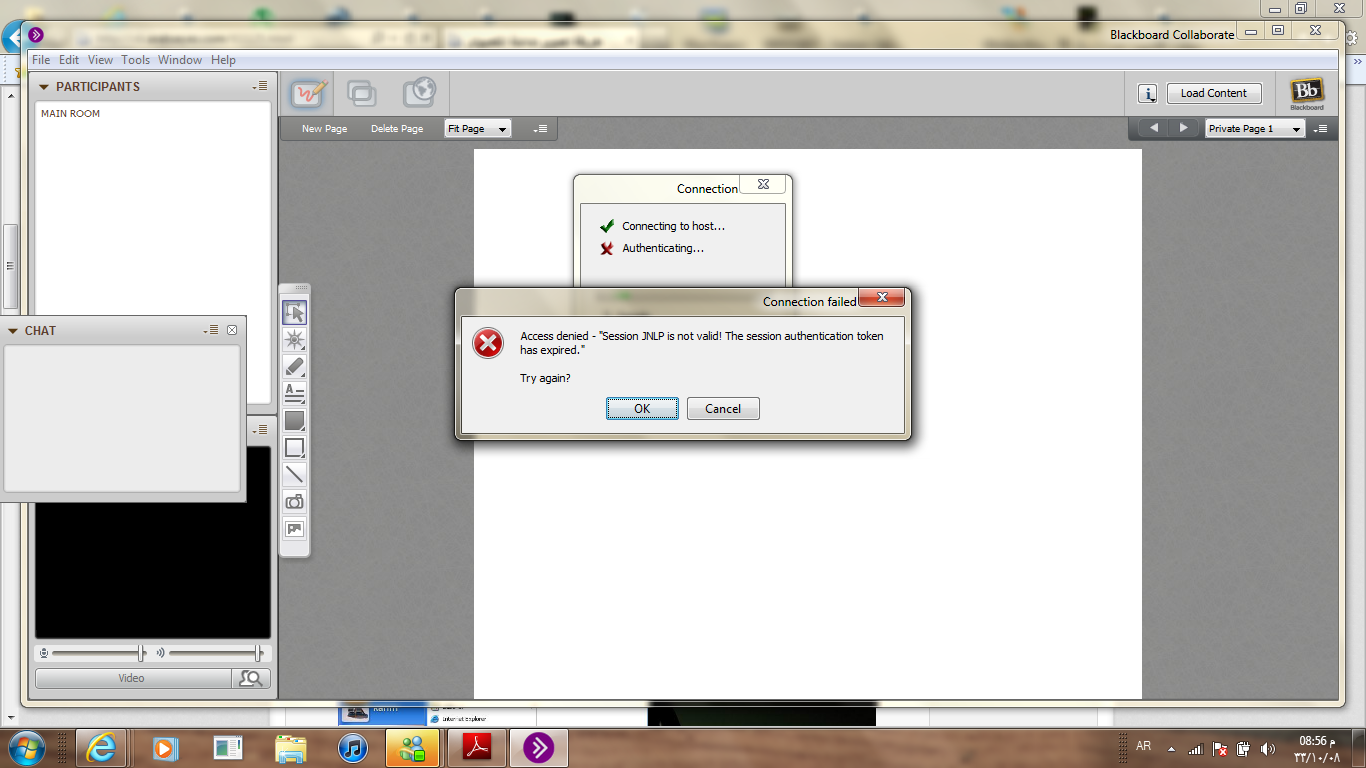
Task: Click OK to retry the connection
Action: pos(642,408)
